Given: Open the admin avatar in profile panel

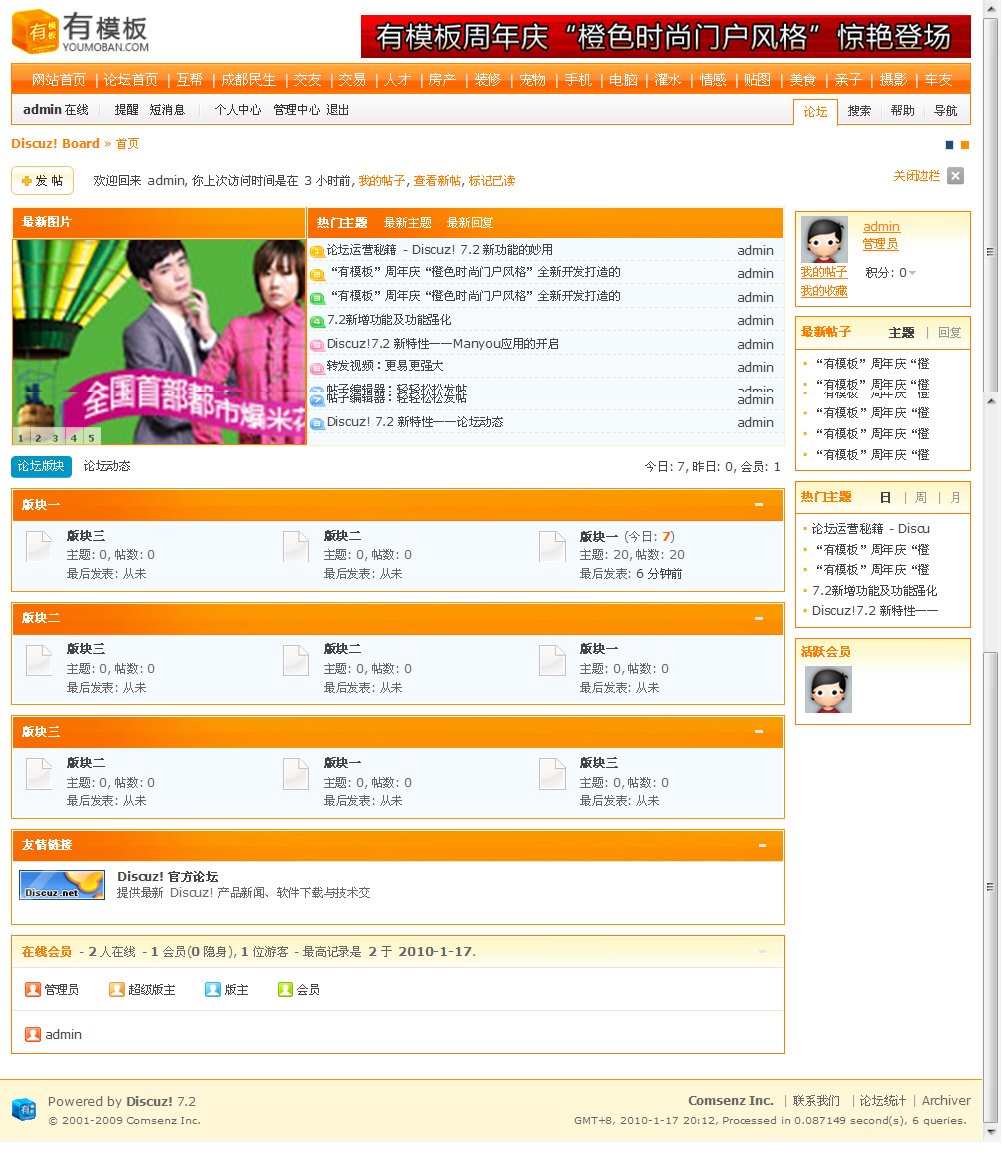Looking at the screenshot, I should click(x=825, y=240).
